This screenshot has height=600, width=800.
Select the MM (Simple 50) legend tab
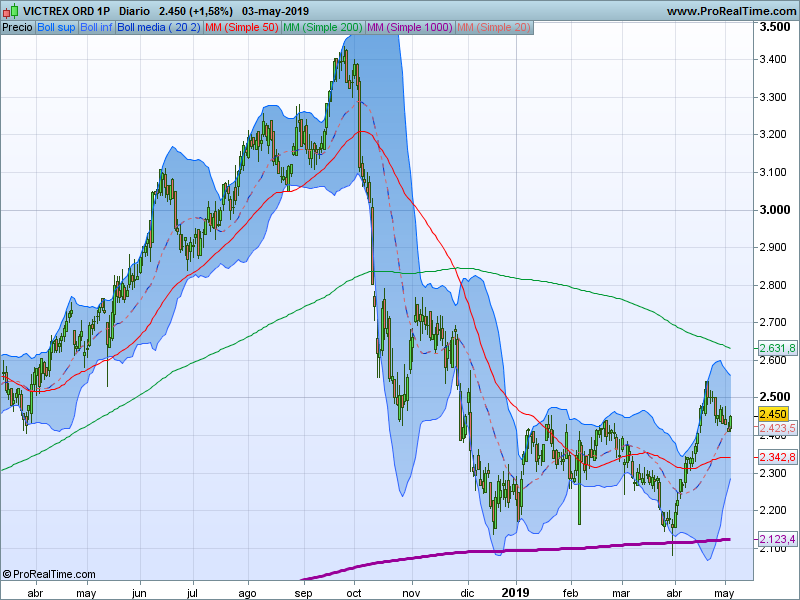click(242, 28)
